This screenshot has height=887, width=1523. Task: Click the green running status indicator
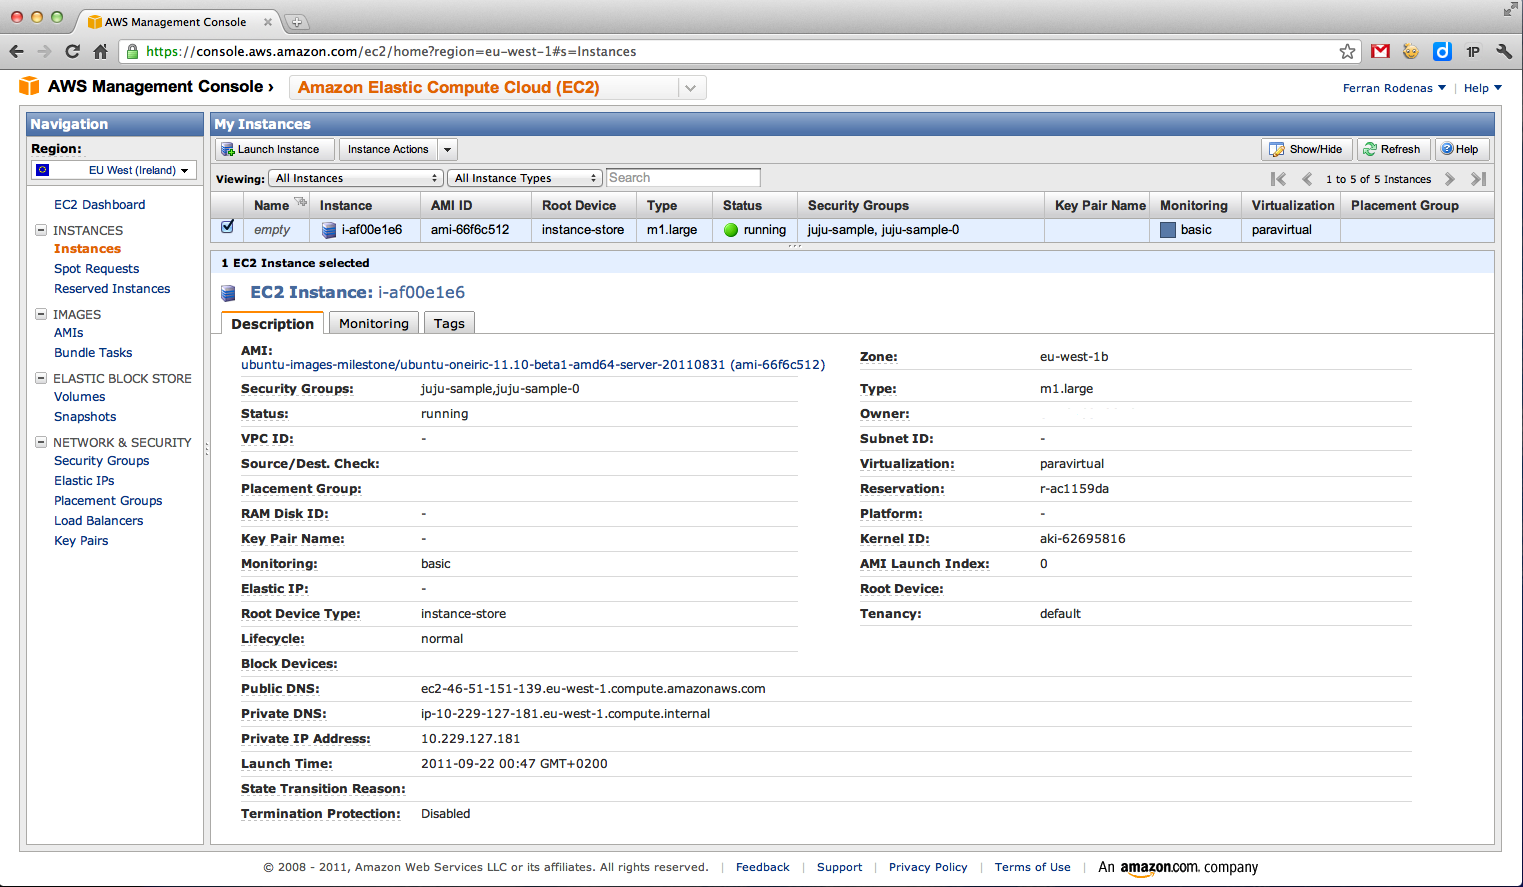(731, 230)
